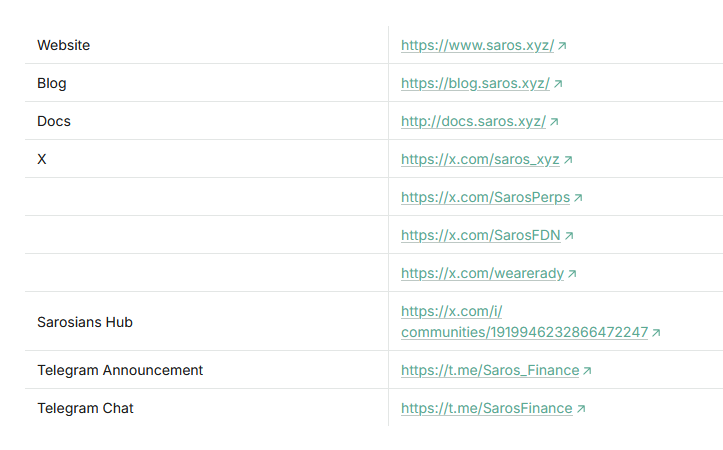Screen dimensions: 723x450
Task: Join Telegram Chat via t.me/SarosFinance link
Action: pos(486,409)
